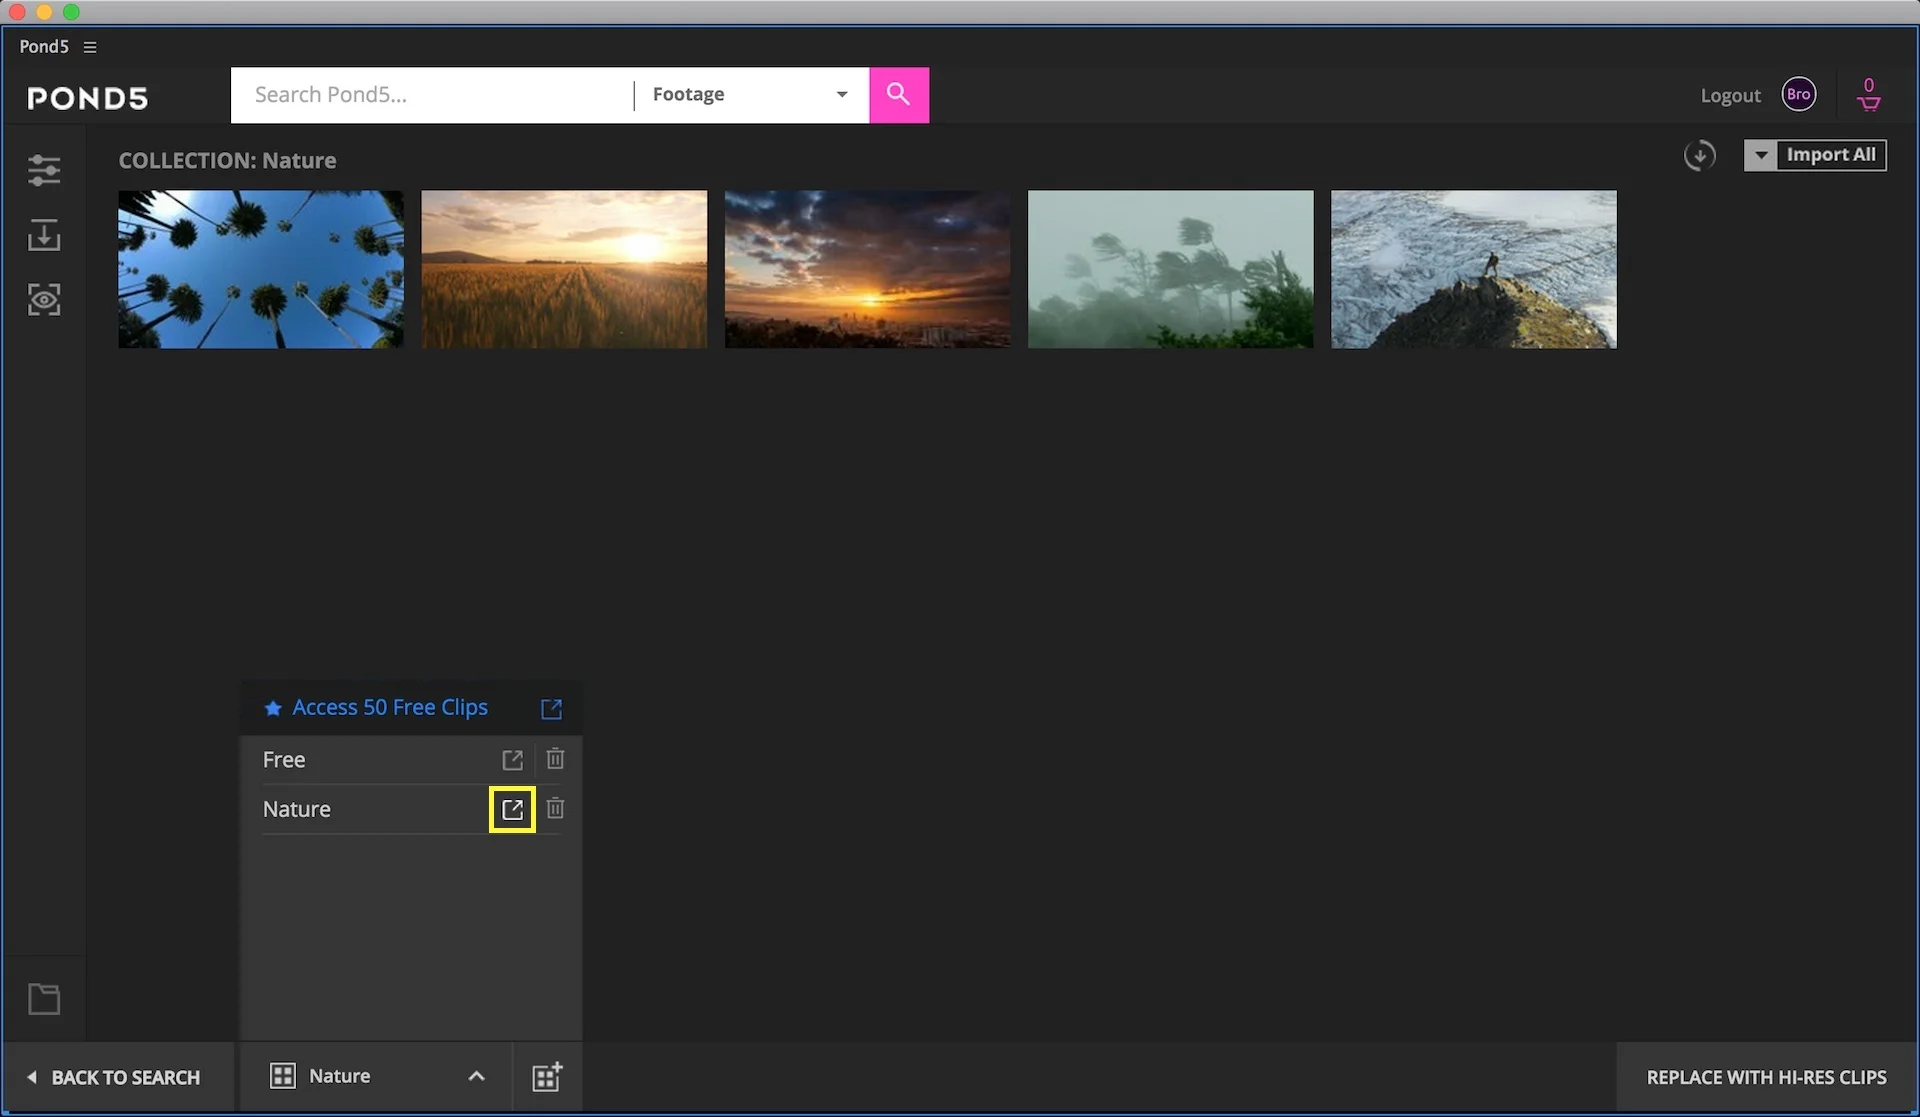Open the downloads icon in left sidebar
1920x1117 pixels.
click(44, 236)
